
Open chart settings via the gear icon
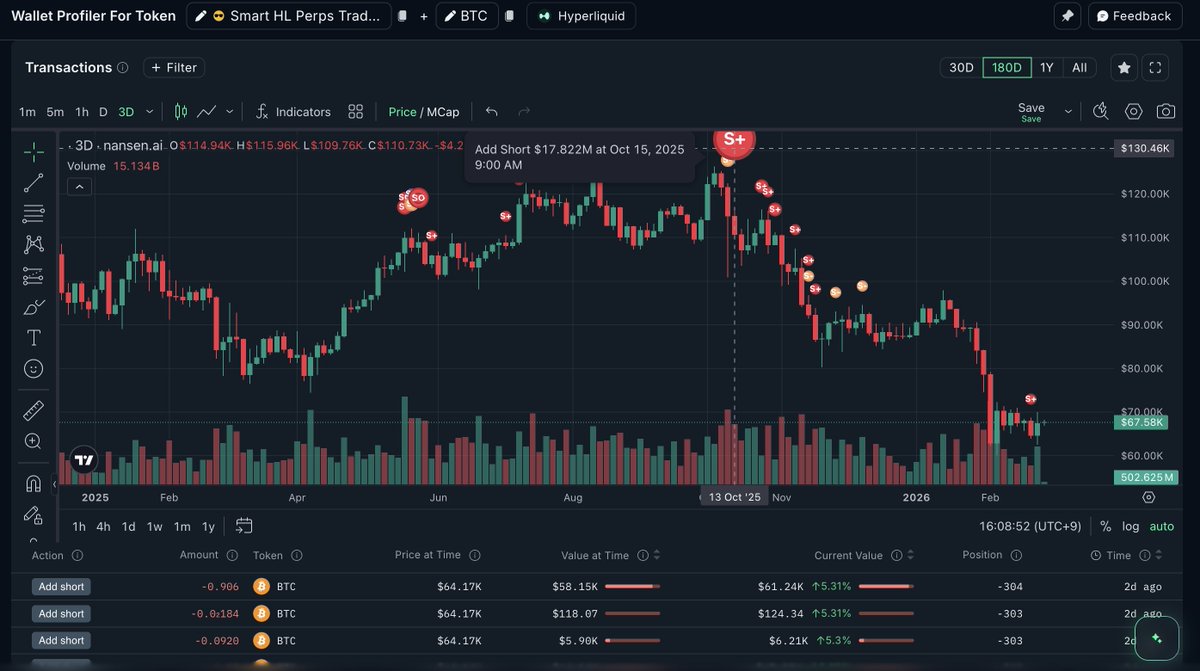1133,112
